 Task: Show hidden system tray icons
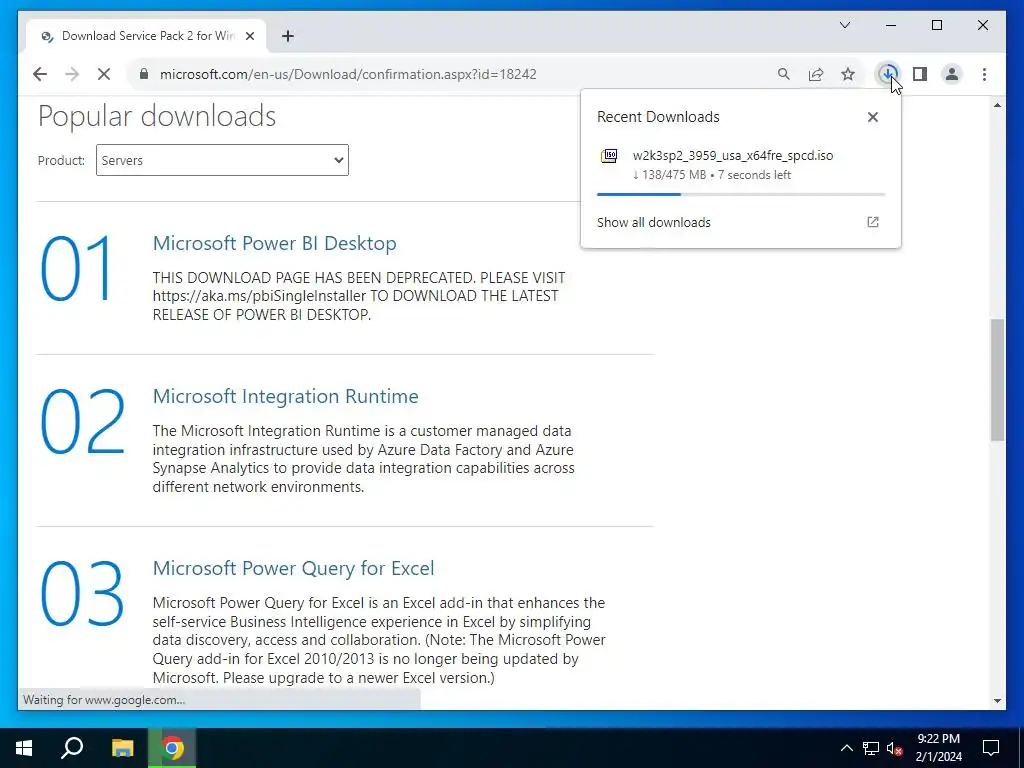[846, 748]
